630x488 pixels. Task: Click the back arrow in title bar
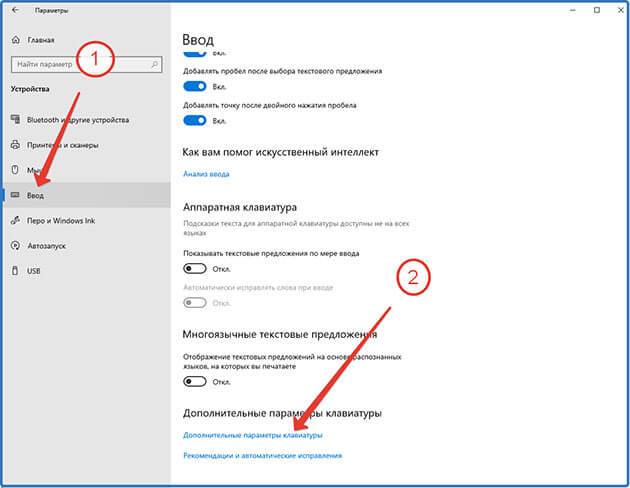pyautogui.click(x=15, y=10)
